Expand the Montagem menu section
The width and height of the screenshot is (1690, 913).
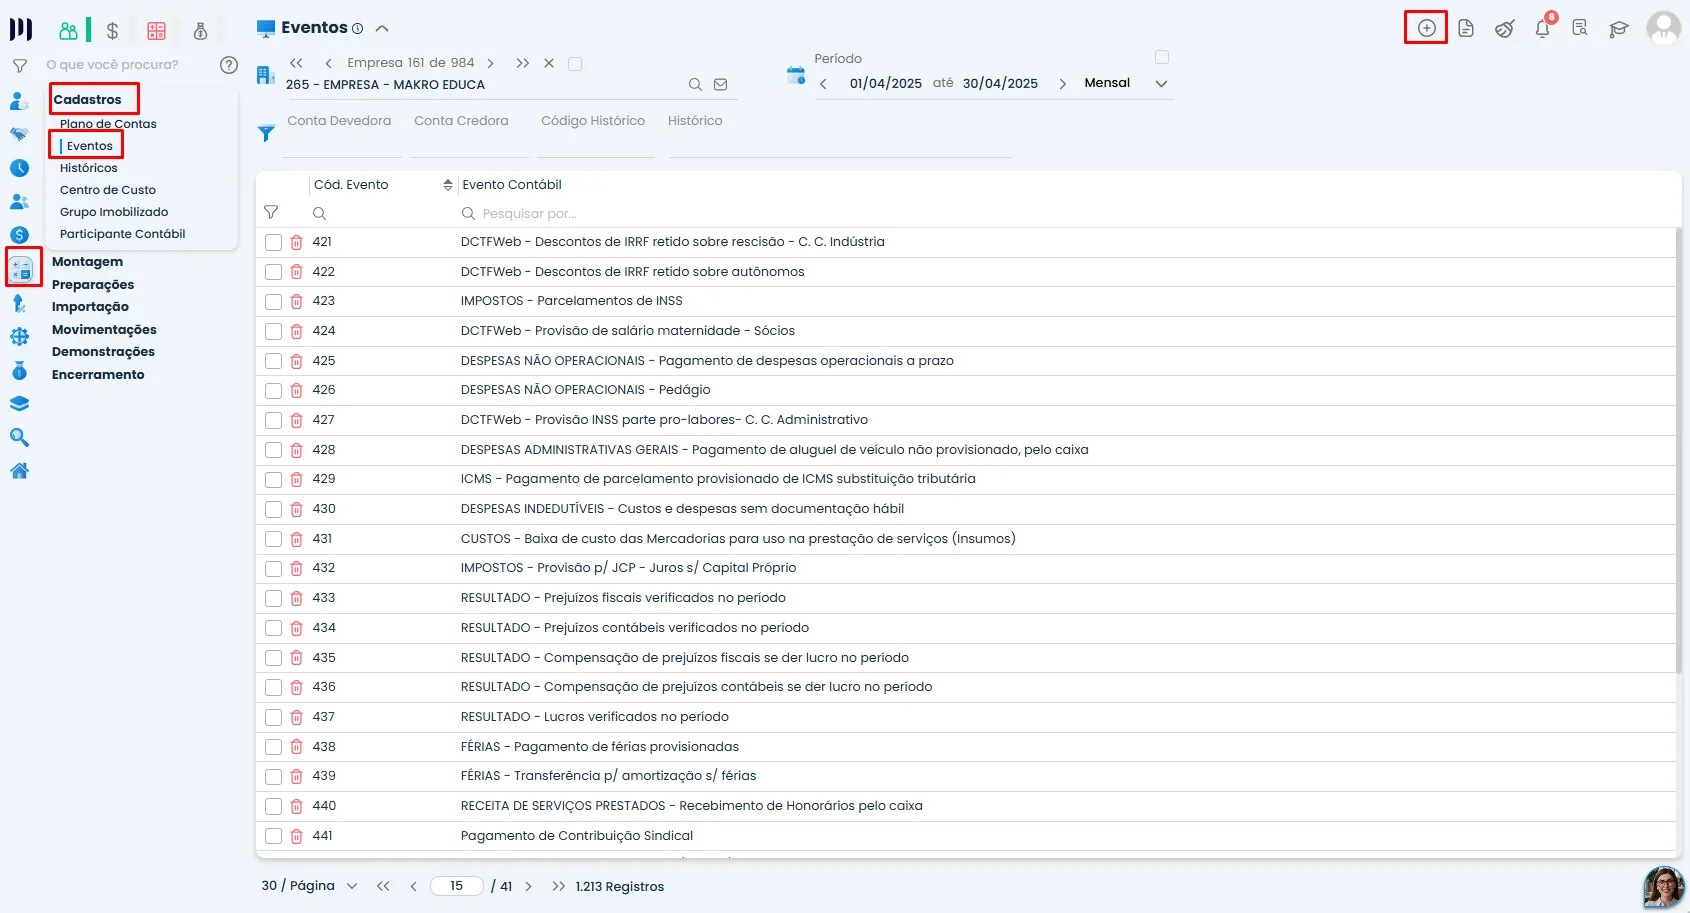pos(87,262)
